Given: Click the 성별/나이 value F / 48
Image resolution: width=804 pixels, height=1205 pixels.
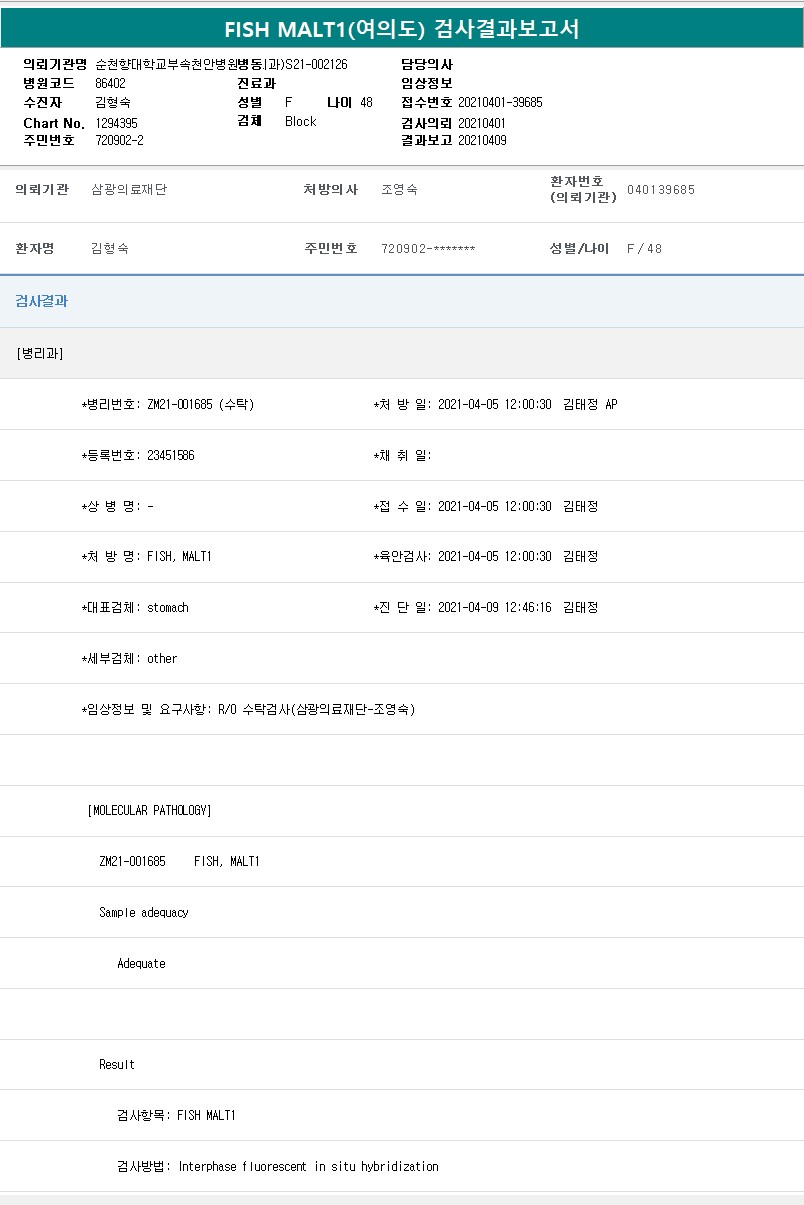Looking at the screenshot, I should tap(644, 248).
